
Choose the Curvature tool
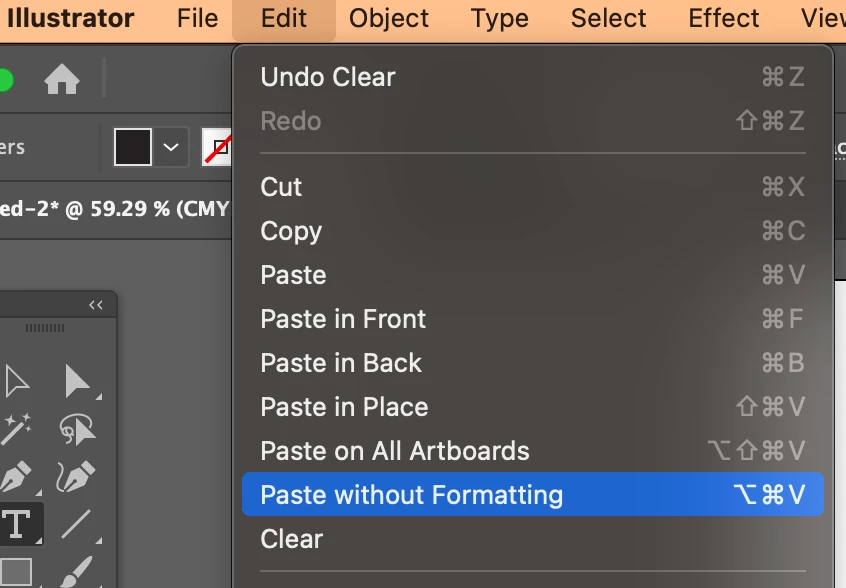(76, 476)
